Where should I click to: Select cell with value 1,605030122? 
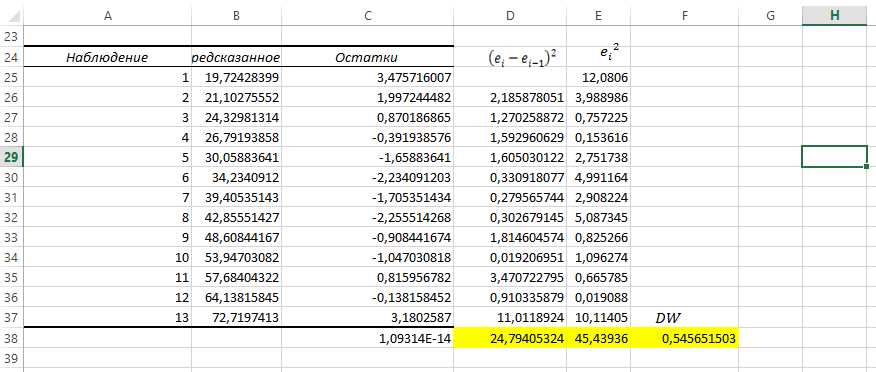tap(510, 157)
